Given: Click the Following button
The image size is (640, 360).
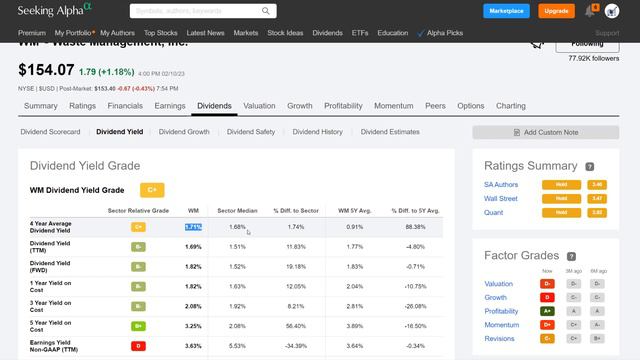Looking at the screenshot, I should 587,46.
